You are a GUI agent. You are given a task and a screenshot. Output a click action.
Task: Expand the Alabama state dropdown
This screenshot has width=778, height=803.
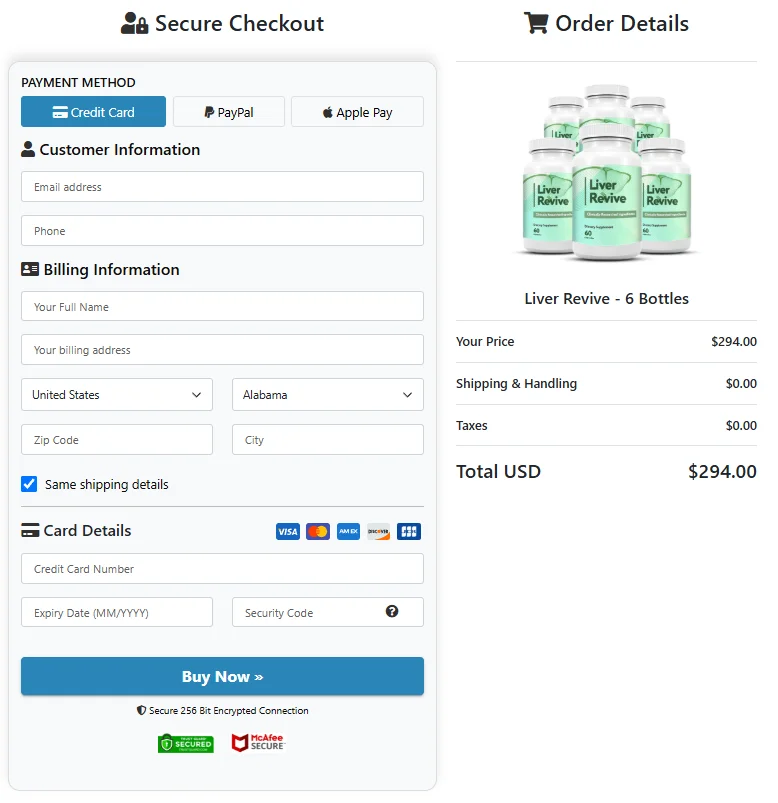[x=327, y=395]
